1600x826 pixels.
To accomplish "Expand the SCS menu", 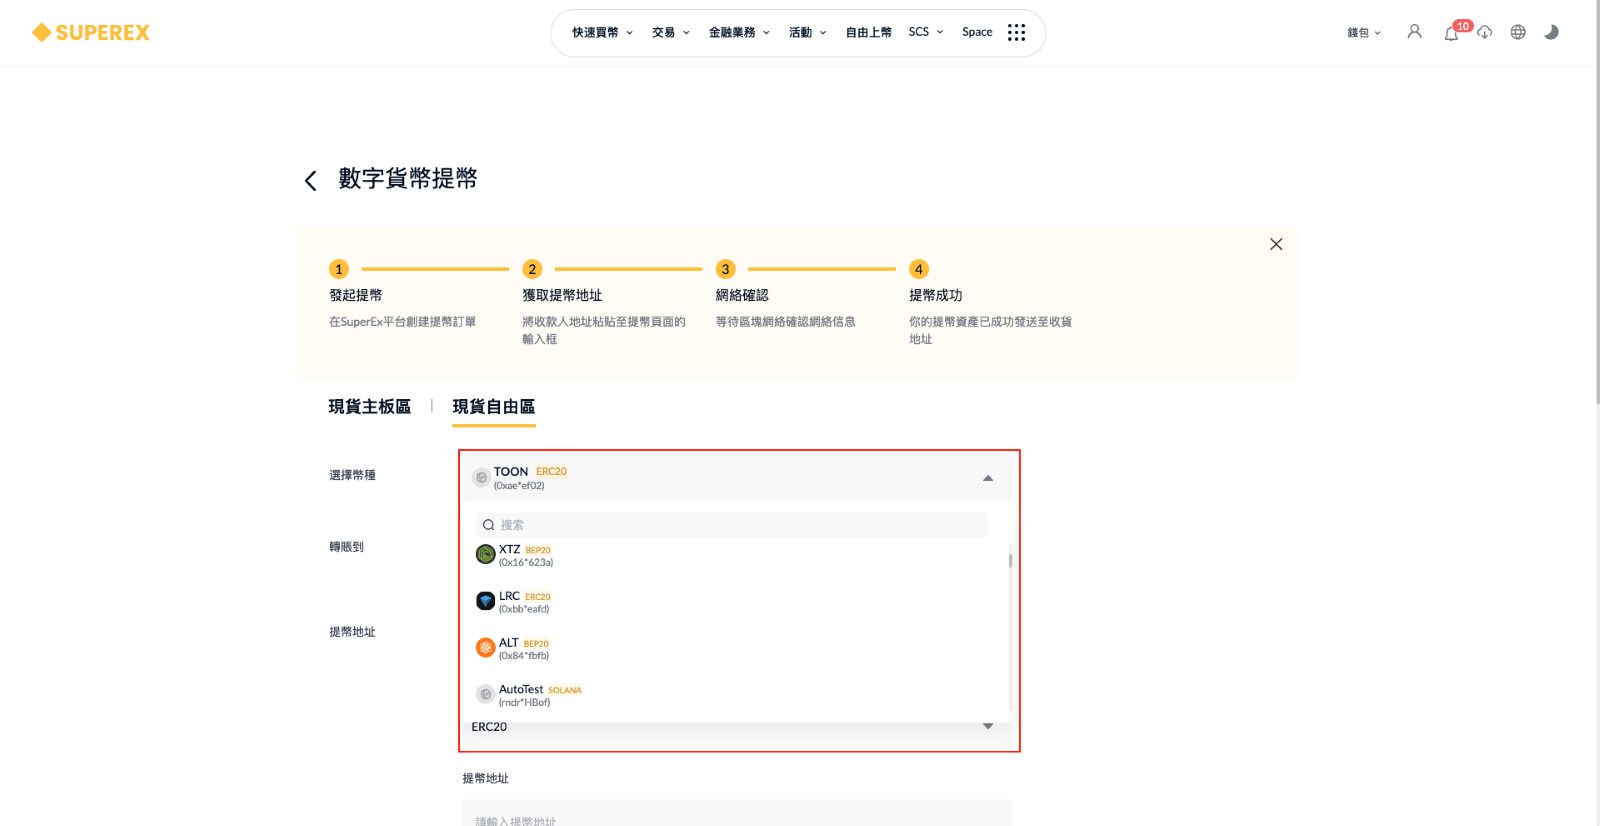I will 926,32.
